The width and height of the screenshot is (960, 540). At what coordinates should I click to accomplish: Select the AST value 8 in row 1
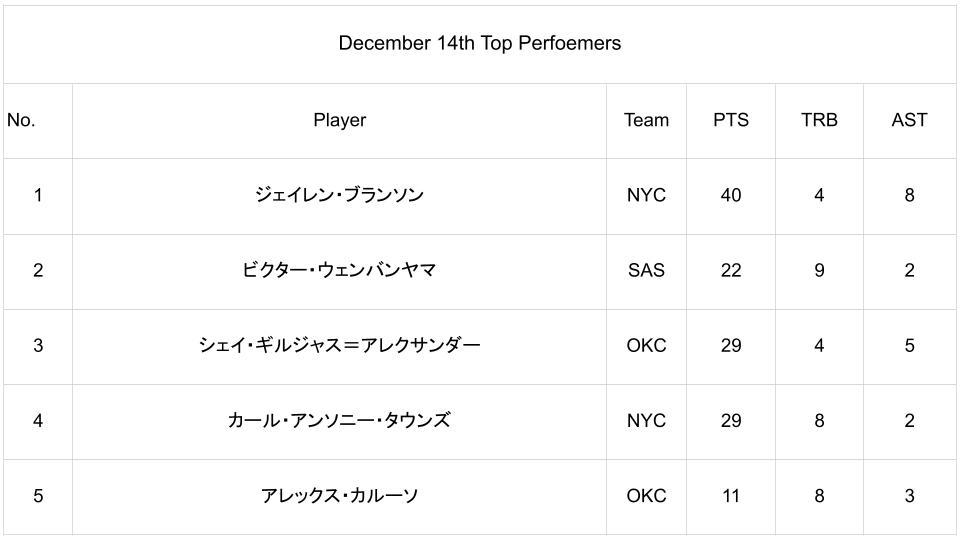pyautogui.click(x=909, y=195)
